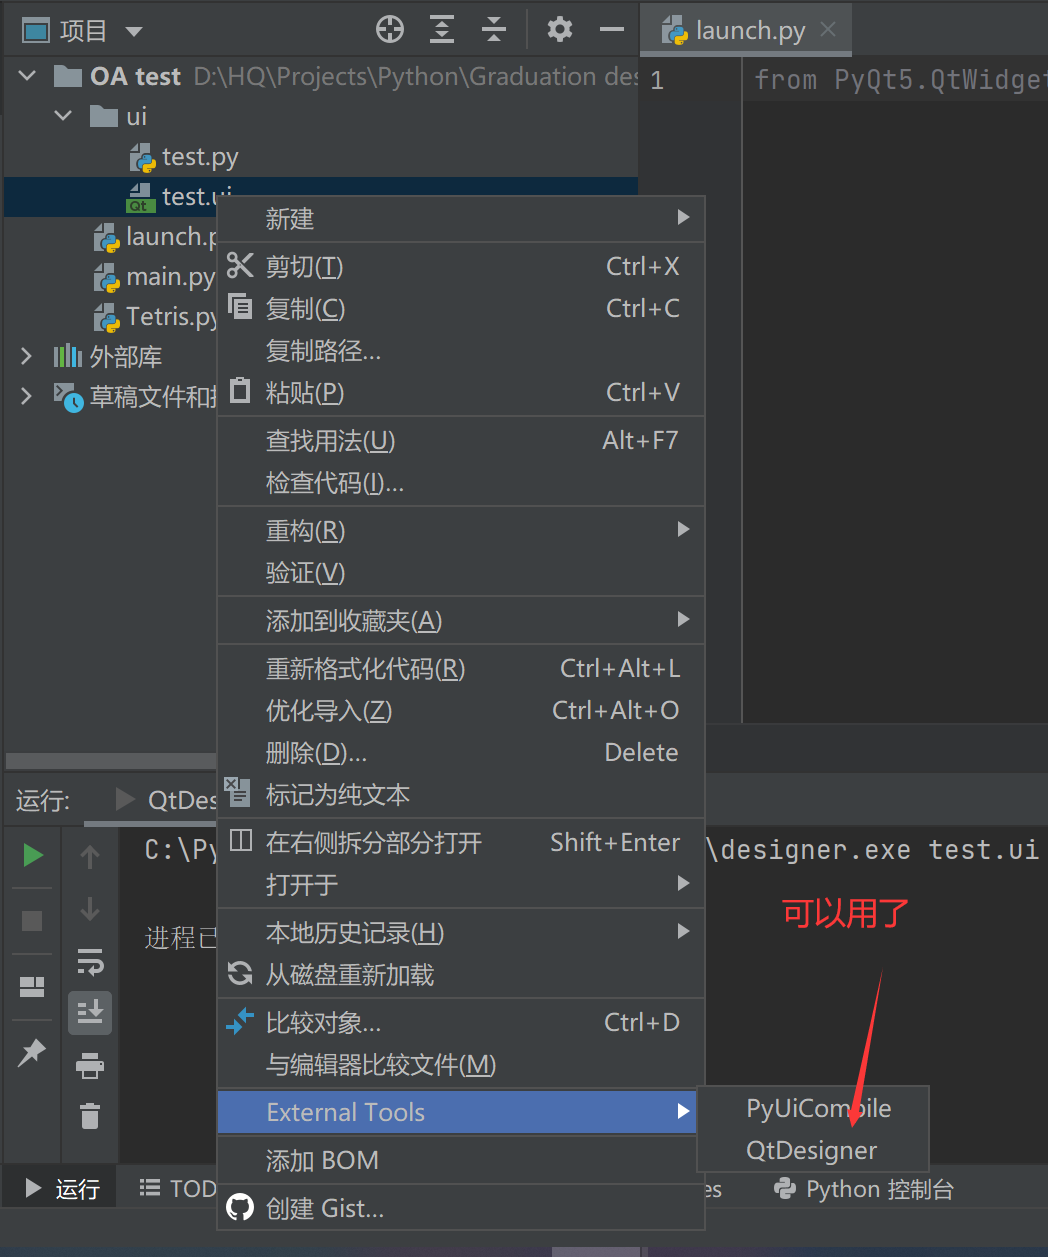Run PyUiCompile from the submenu
Image resolution: width=1048 pixels, height=1257 pixels.
pos(817,1108)
